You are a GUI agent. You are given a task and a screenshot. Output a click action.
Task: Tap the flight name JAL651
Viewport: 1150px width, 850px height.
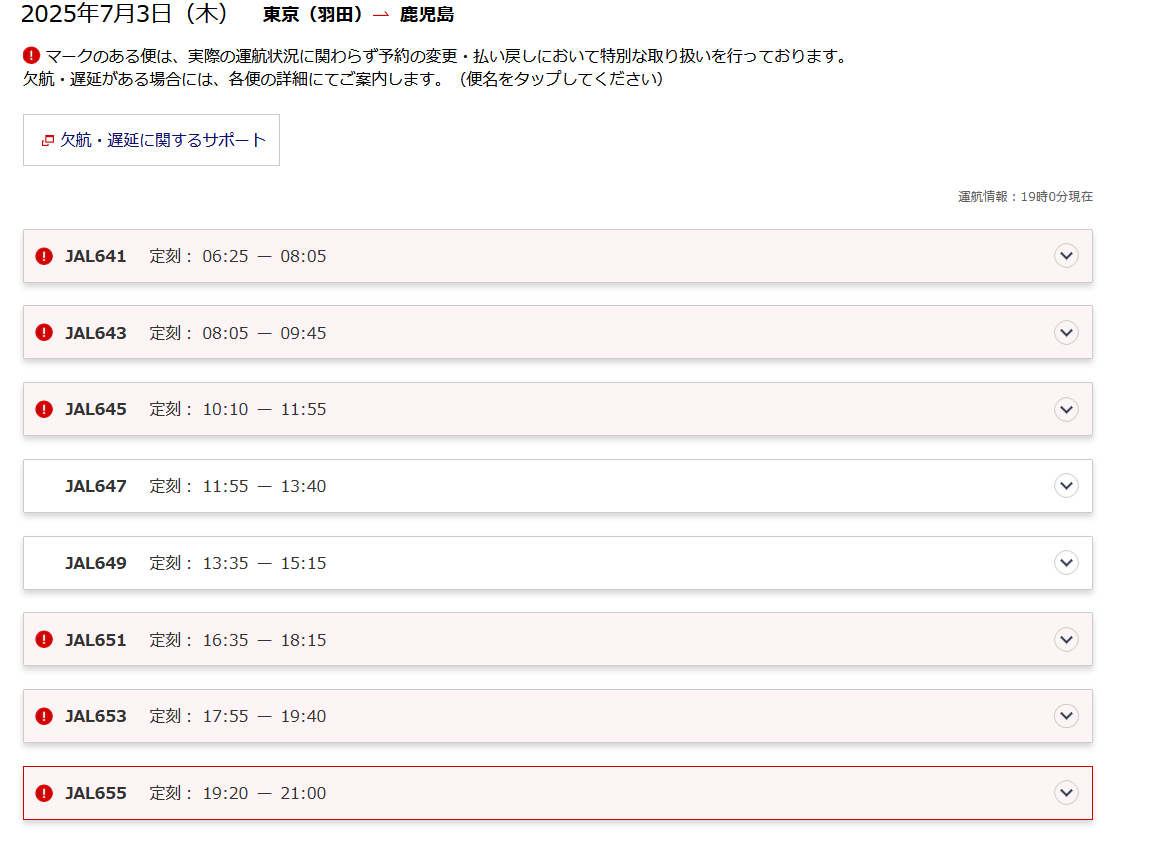pos(95,640)
